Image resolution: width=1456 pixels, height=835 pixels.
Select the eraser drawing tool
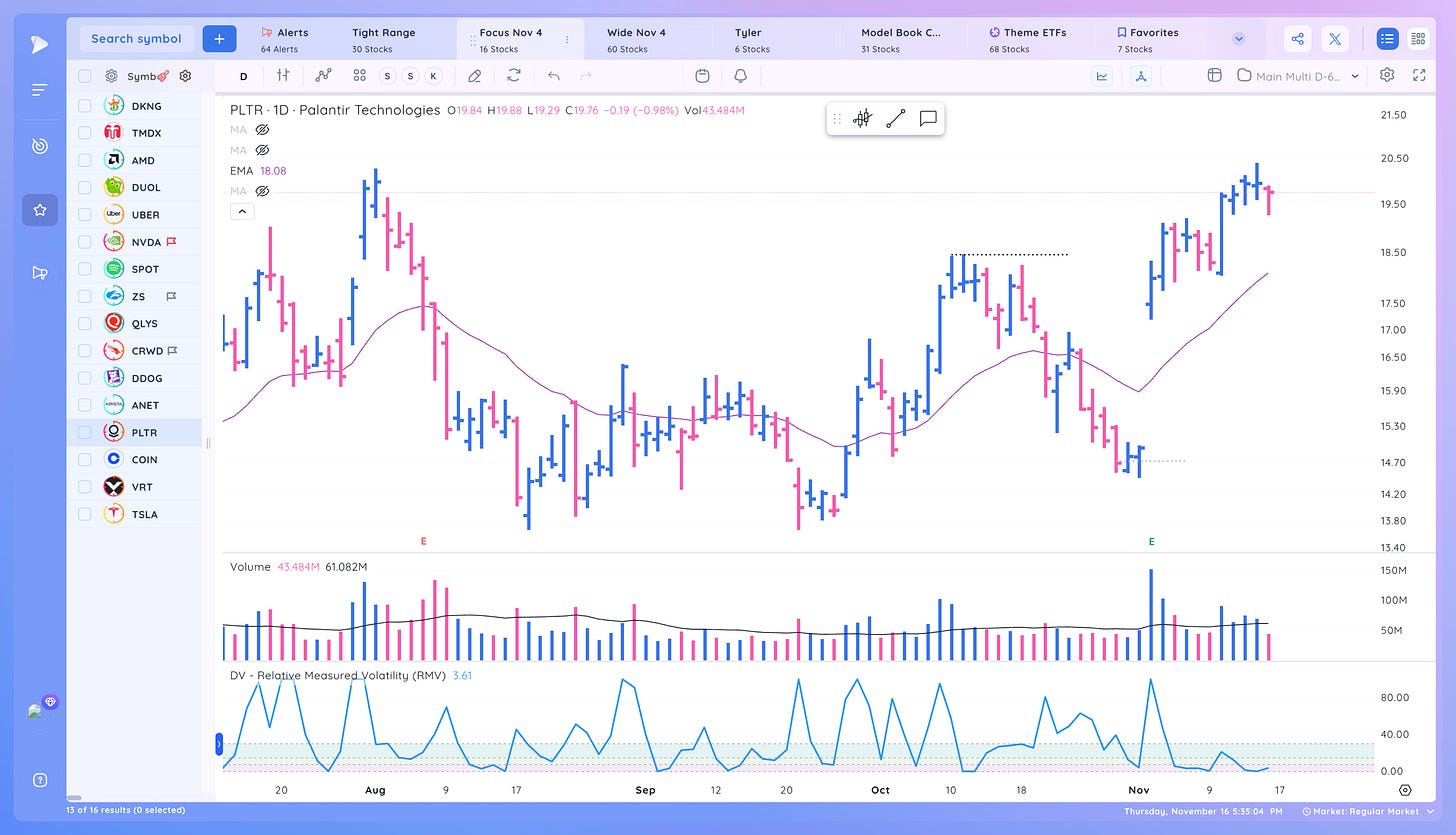pyautogui.click(x=475, y=75)
